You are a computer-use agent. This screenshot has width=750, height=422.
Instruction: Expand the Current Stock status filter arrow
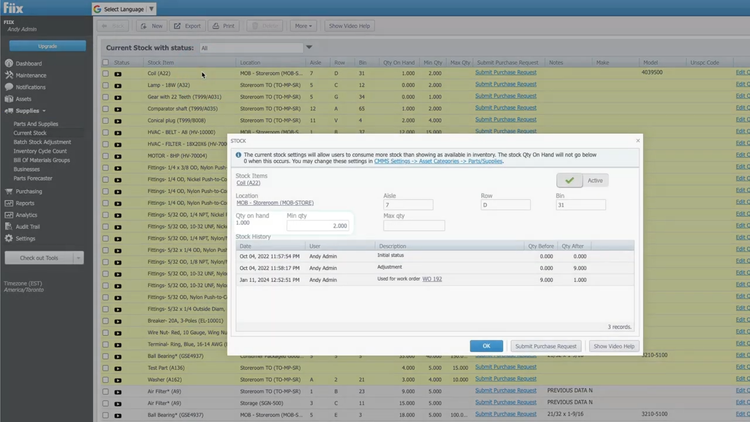click(x=309, y=47)
